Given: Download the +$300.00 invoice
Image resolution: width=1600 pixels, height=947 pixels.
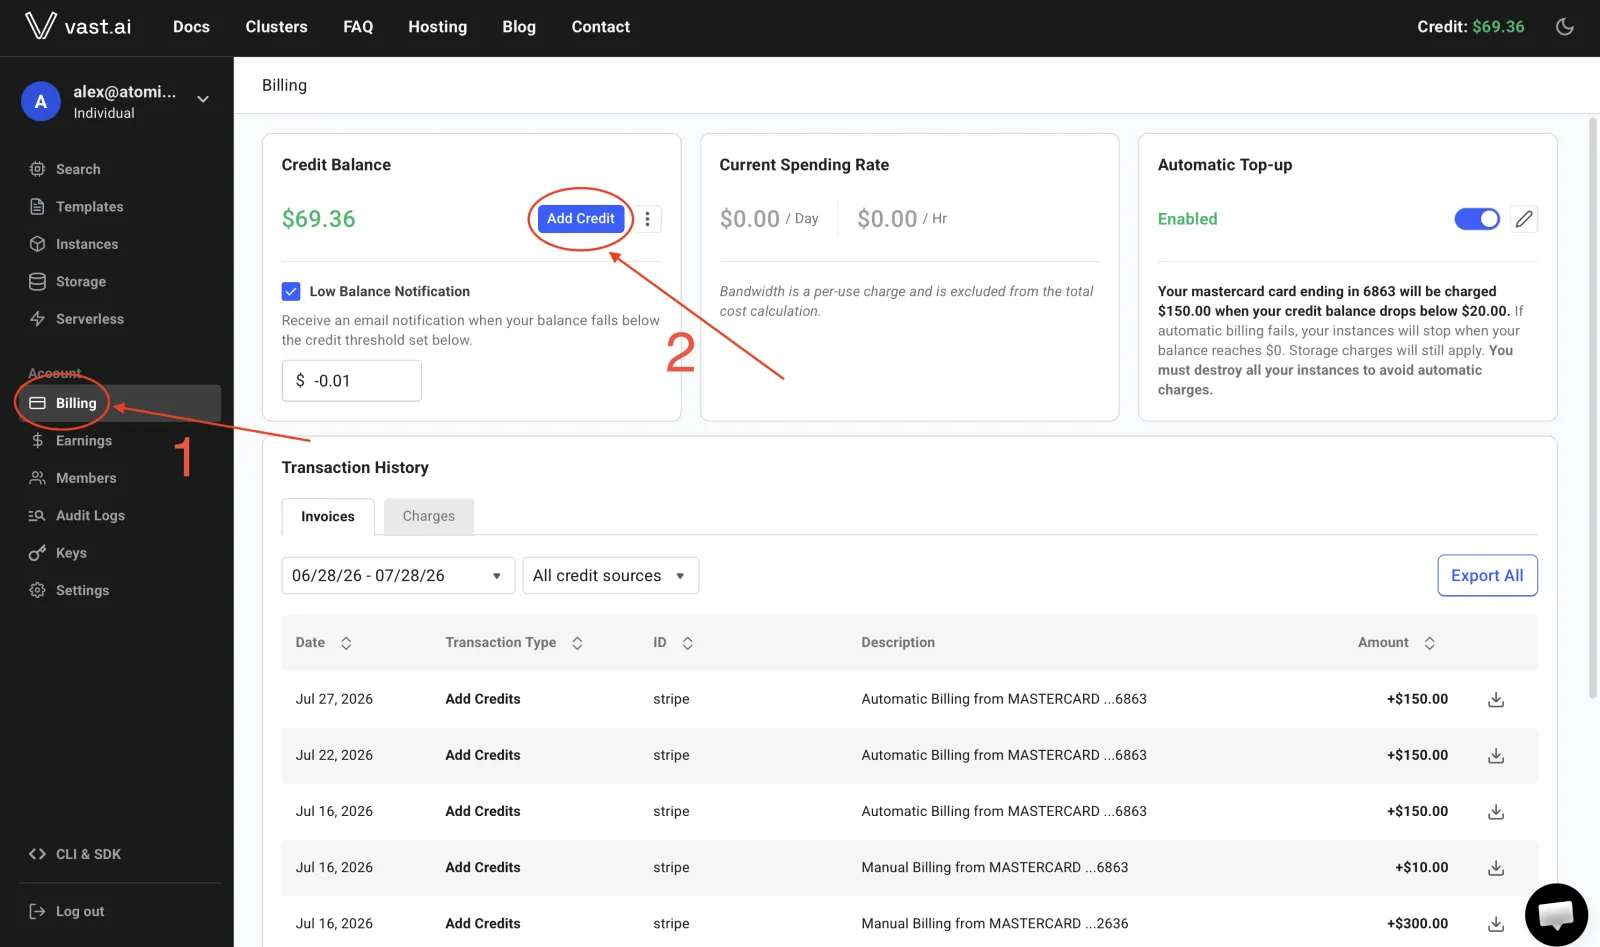Looking at the screenshot, I should point(1496,923).
